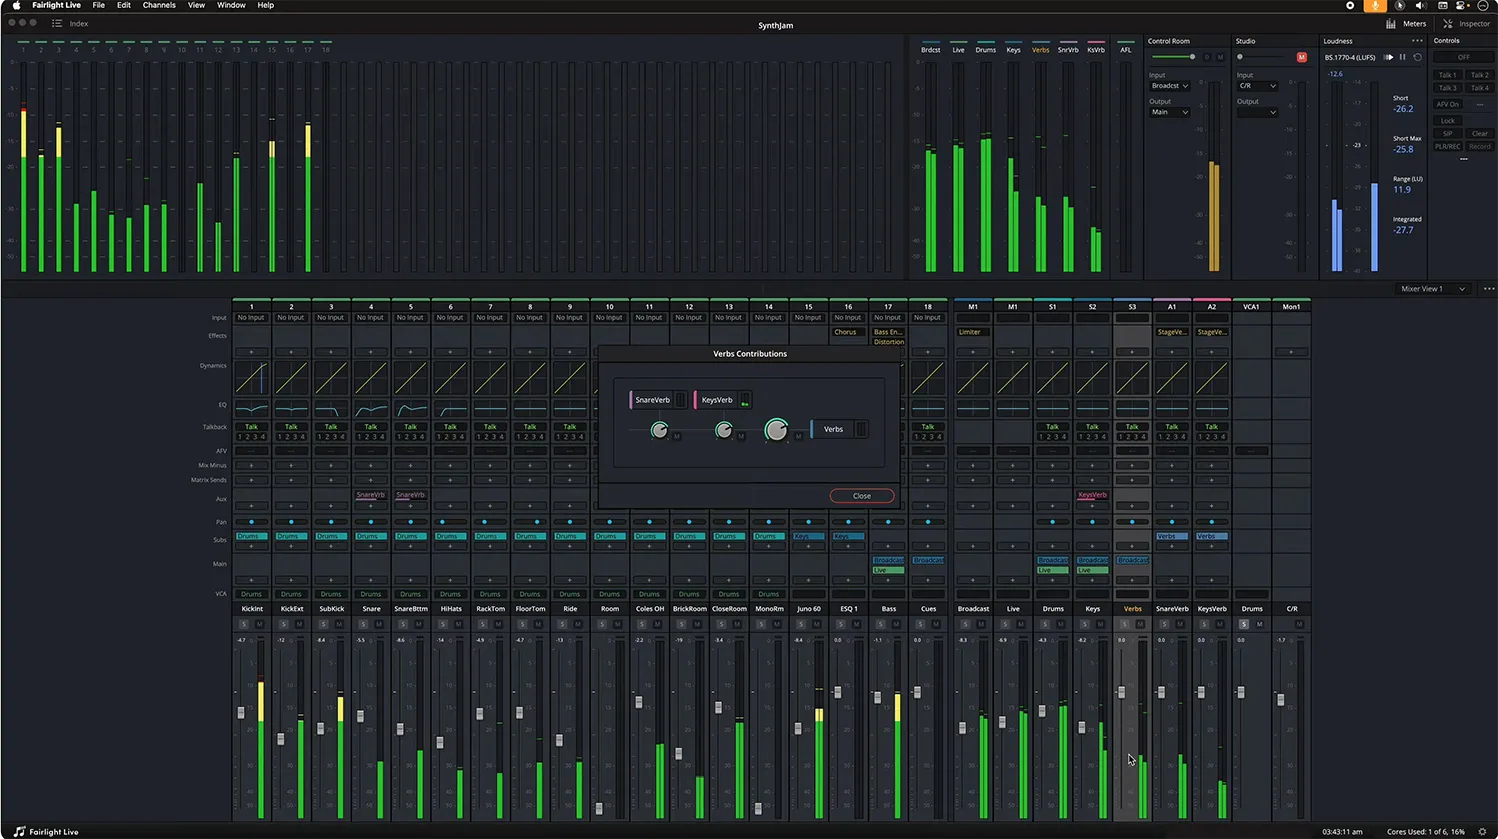Open Loudness options three-dot menu
This screenshot has height=839, width=1498.
(x=1416, y=41)
